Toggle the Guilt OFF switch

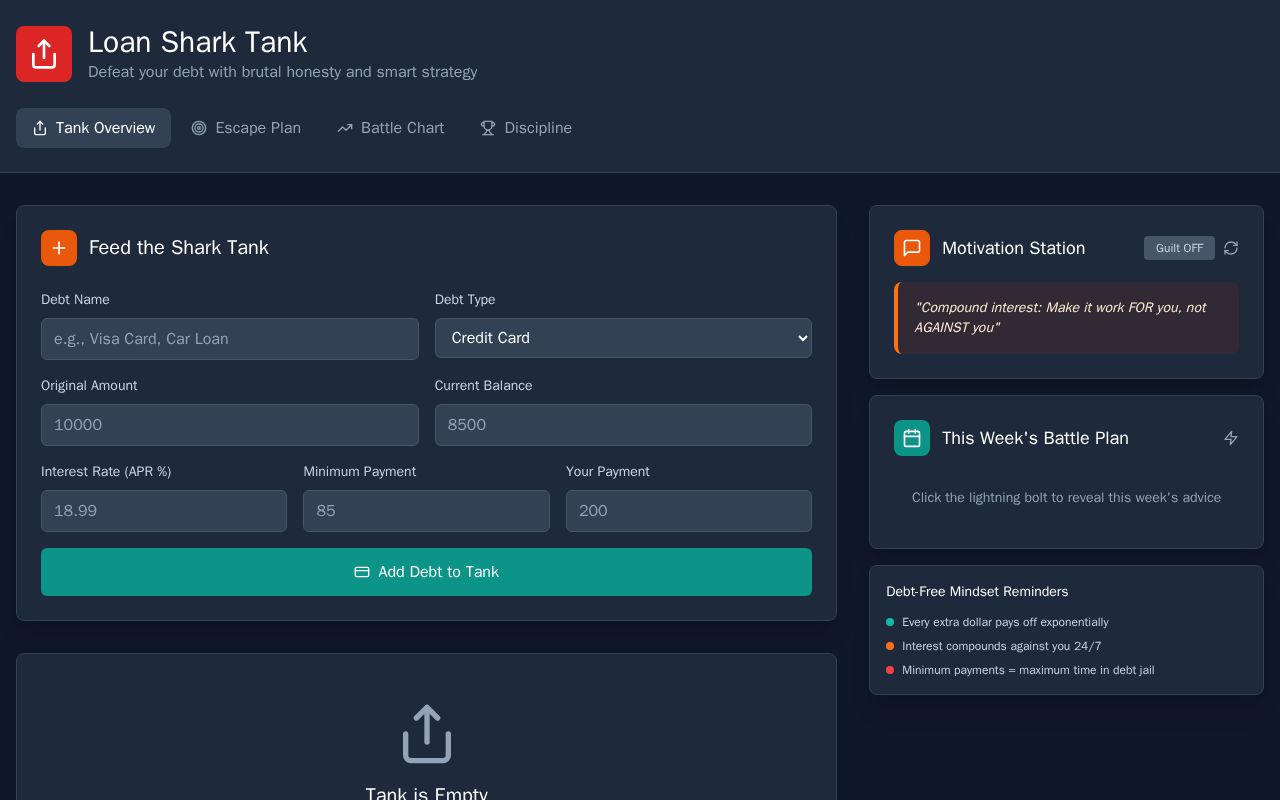point(1179,248)
